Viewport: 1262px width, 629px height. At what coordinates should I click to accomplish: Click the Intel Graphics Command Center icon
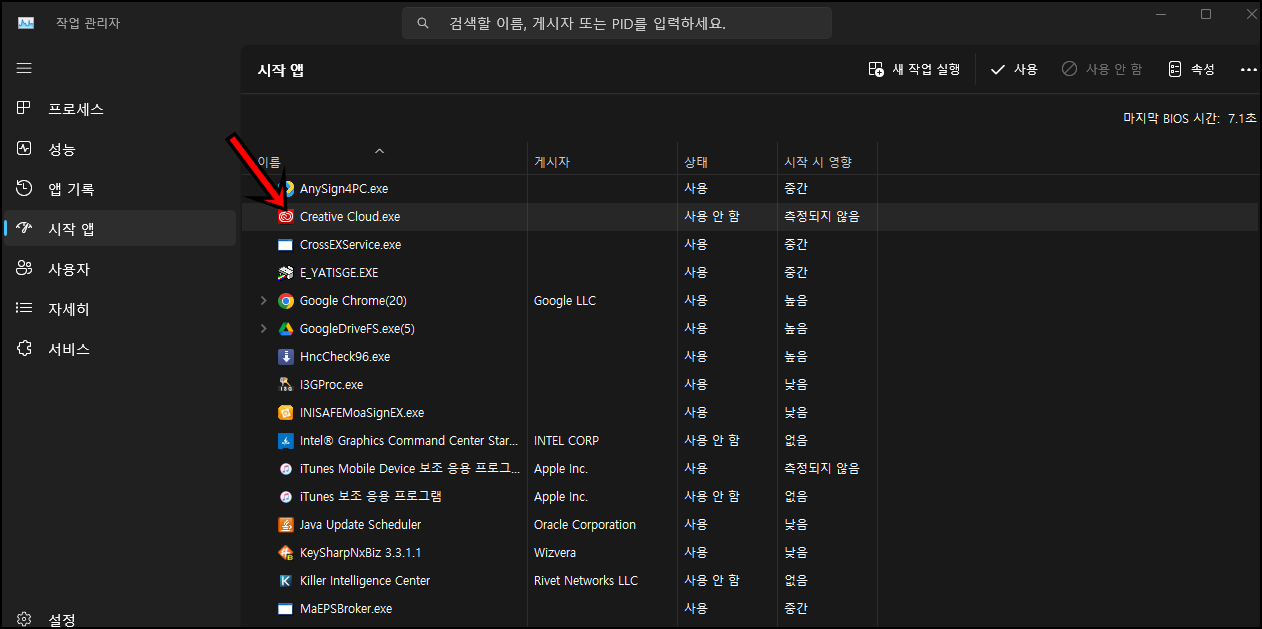[x=285, y=440]
